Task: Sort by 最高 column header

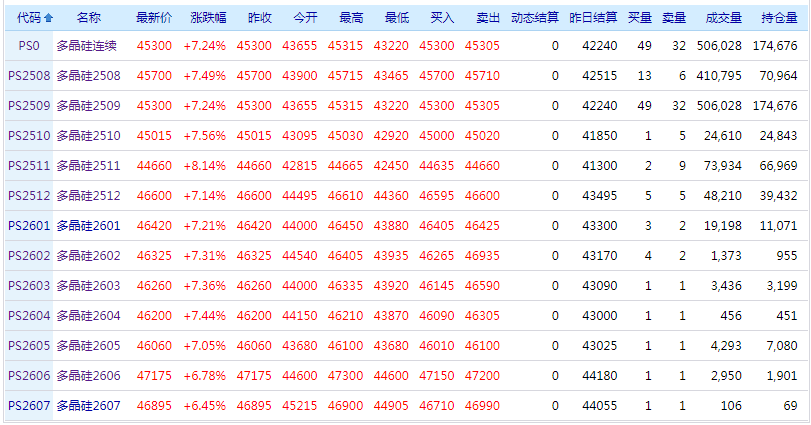Action: pyautogui.click(x=351, y=18)
